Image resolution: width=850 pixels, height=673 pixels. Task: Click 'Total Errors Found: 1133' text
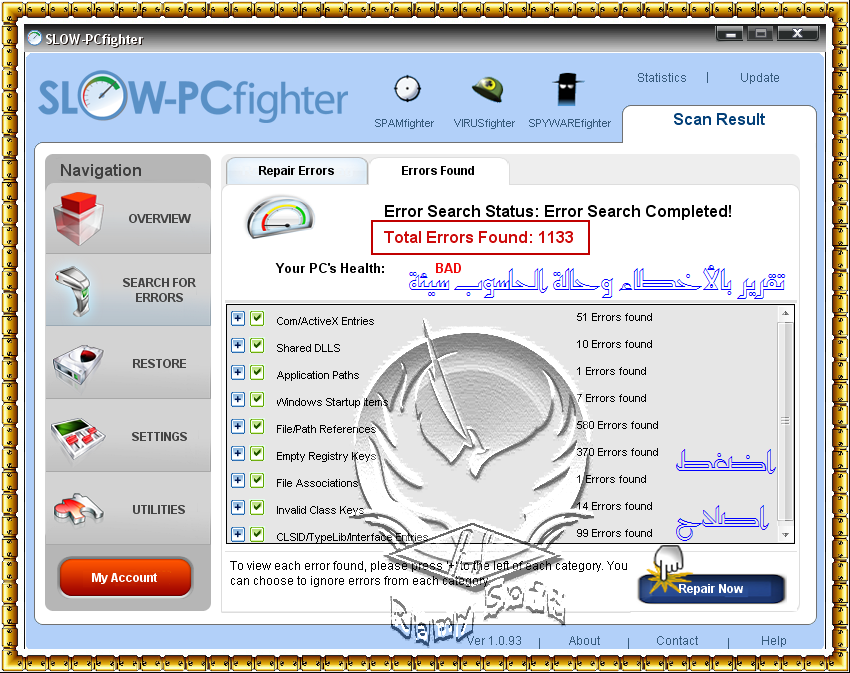click(479, 238)
